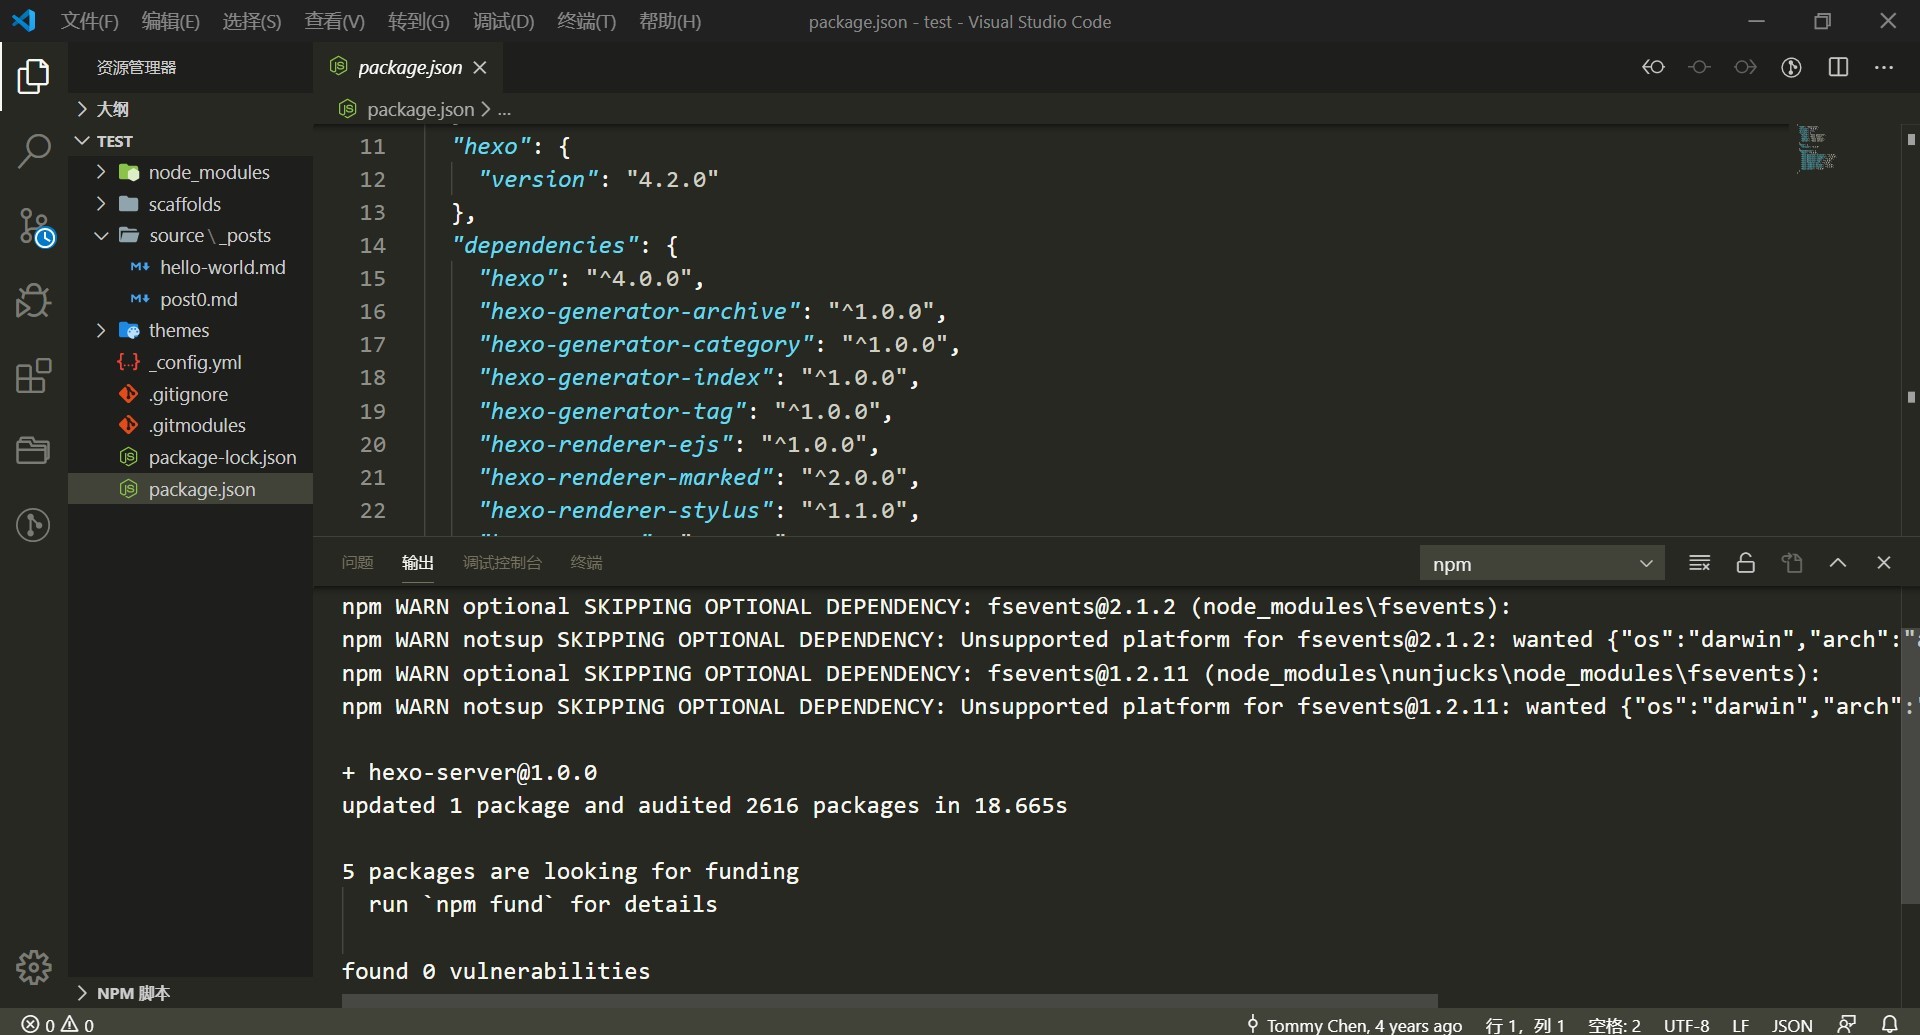Click the previous revision navigation icon
1920x1035 pixels.
coord(1700,67)
